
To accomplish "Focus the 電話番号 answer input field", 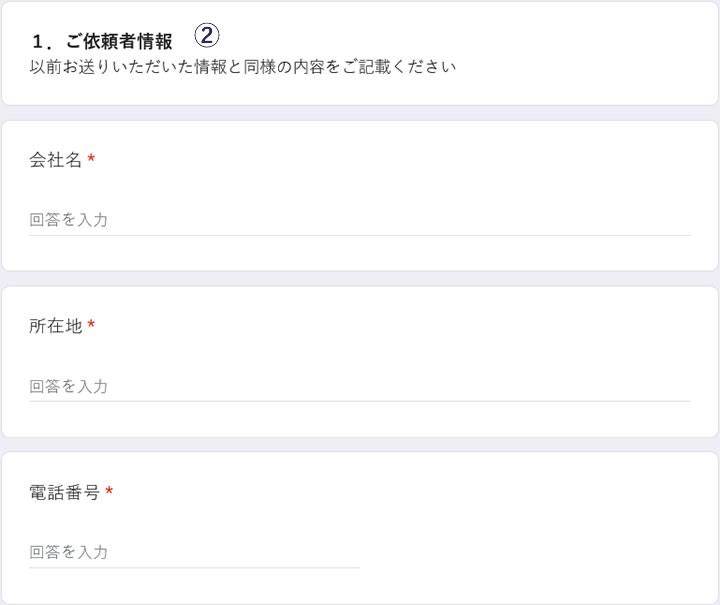I will (x=194, y=552).
